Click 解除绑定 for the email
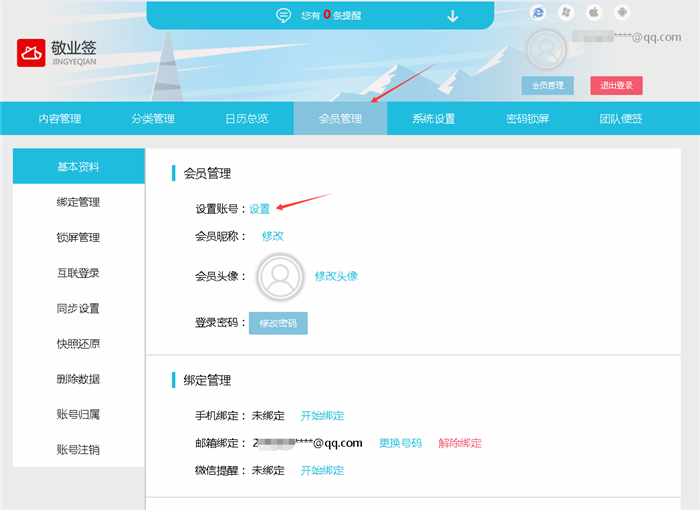 460,443
